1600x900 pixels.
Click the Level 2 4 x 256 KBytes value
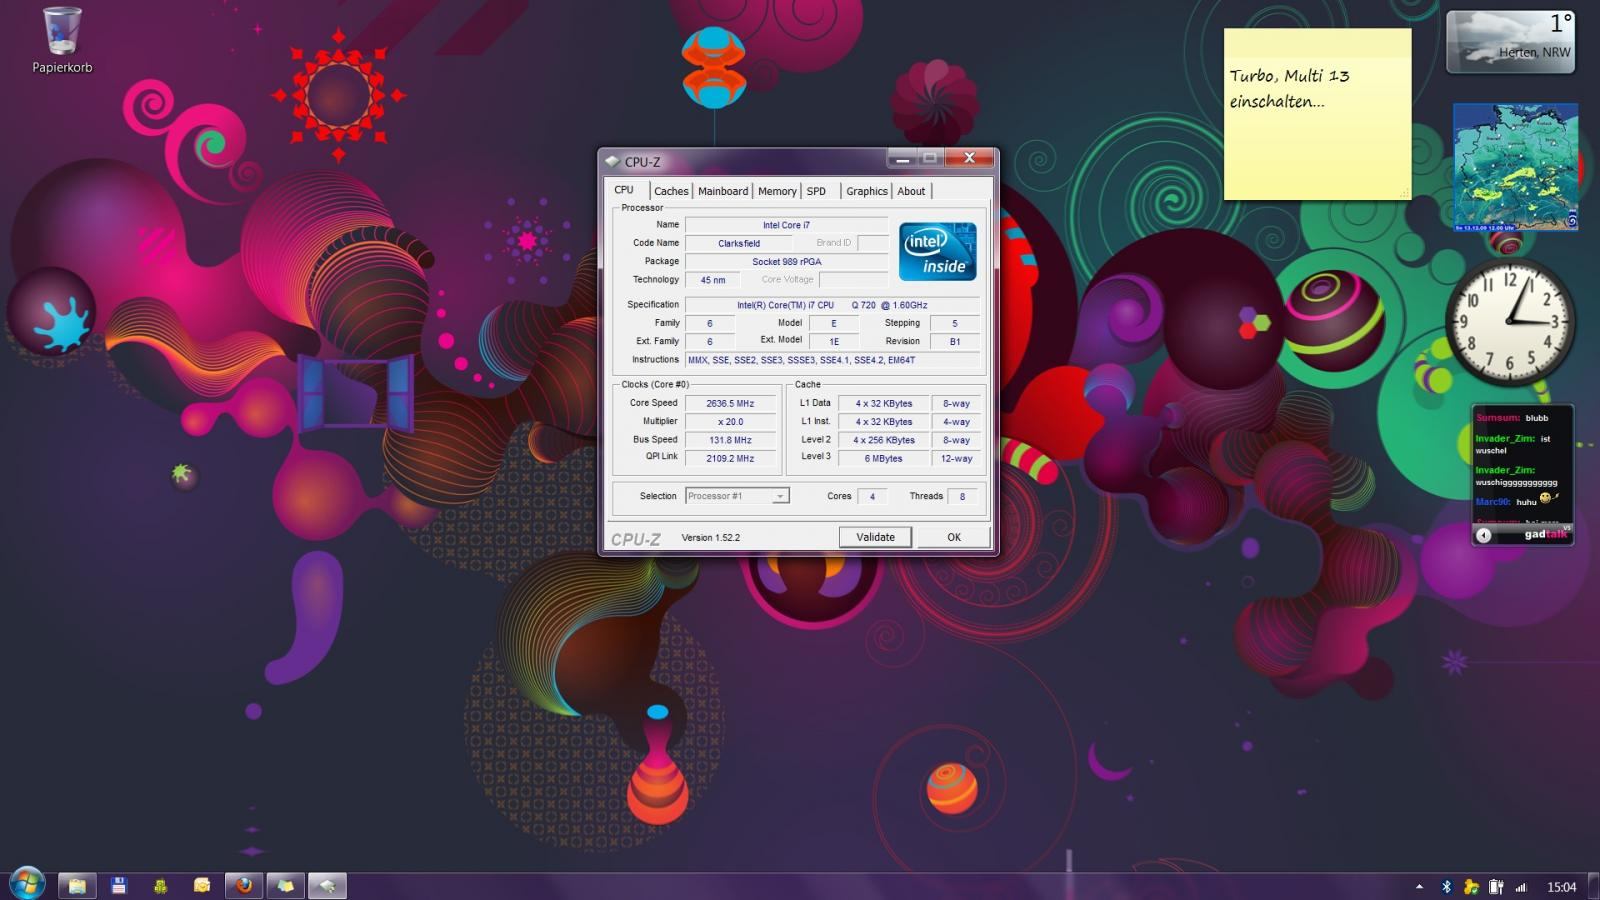(883, 440)
